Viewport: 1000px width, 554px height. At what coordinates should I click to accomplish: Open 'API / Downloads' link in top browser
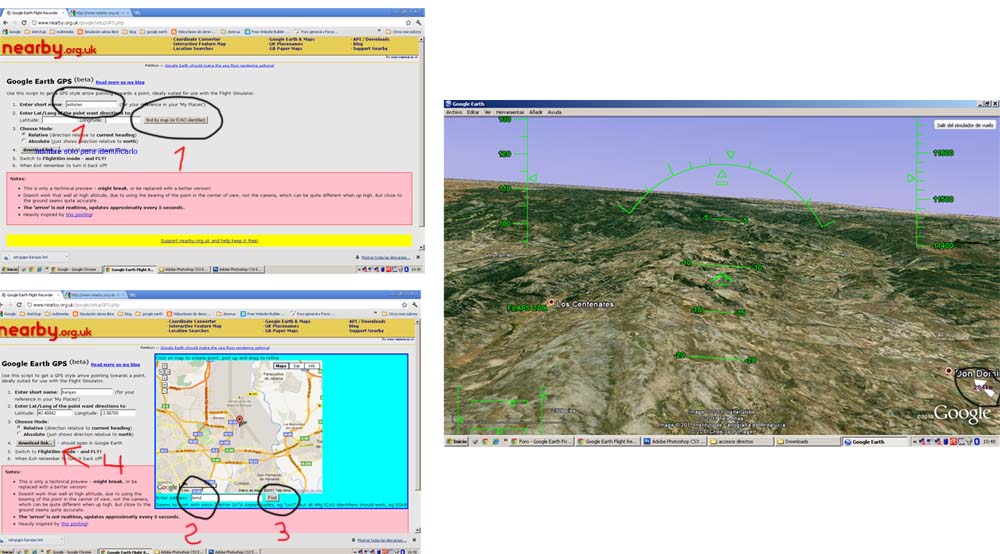tap(371, 40)
